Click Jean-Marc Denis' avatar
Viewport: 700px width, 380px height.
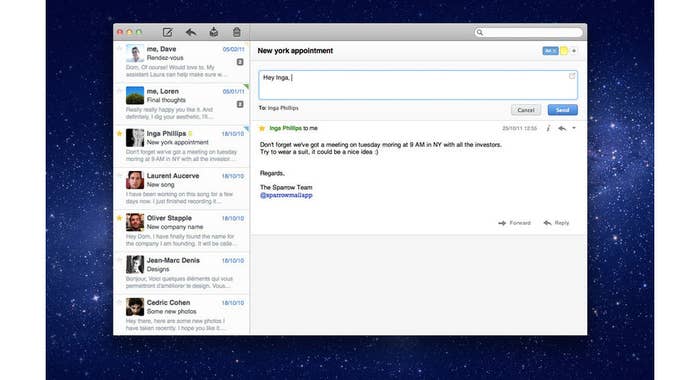click(135, 264)
